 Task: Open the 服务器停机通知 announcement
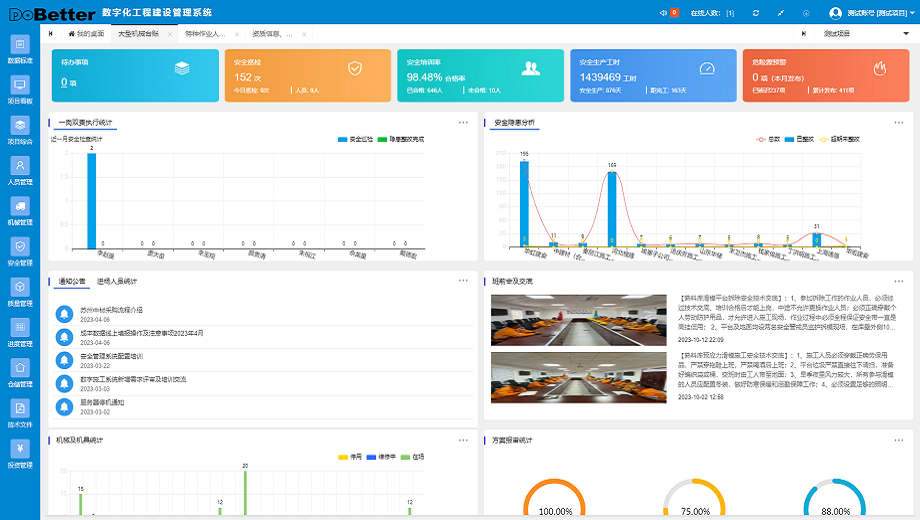point(102,403)
